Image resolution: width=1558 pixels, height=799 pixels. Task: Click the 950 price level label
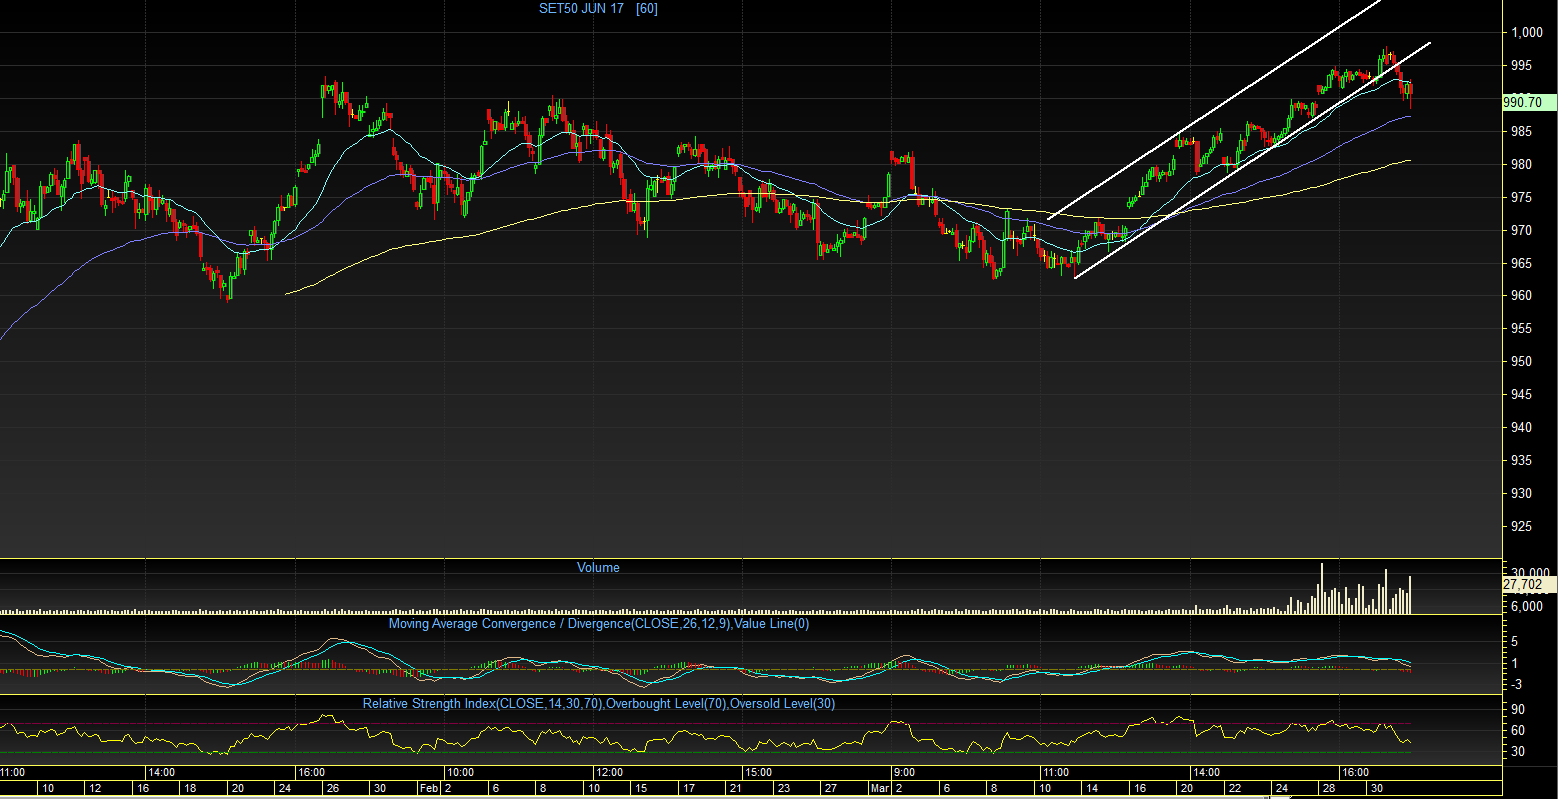[1521, 362]
